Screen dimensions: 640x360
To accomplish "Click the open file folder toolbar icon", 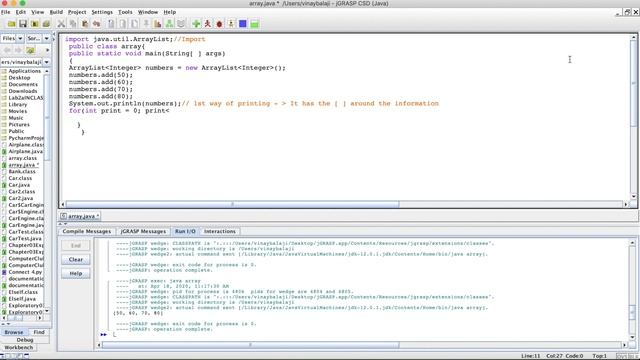I will pos(11,24).
